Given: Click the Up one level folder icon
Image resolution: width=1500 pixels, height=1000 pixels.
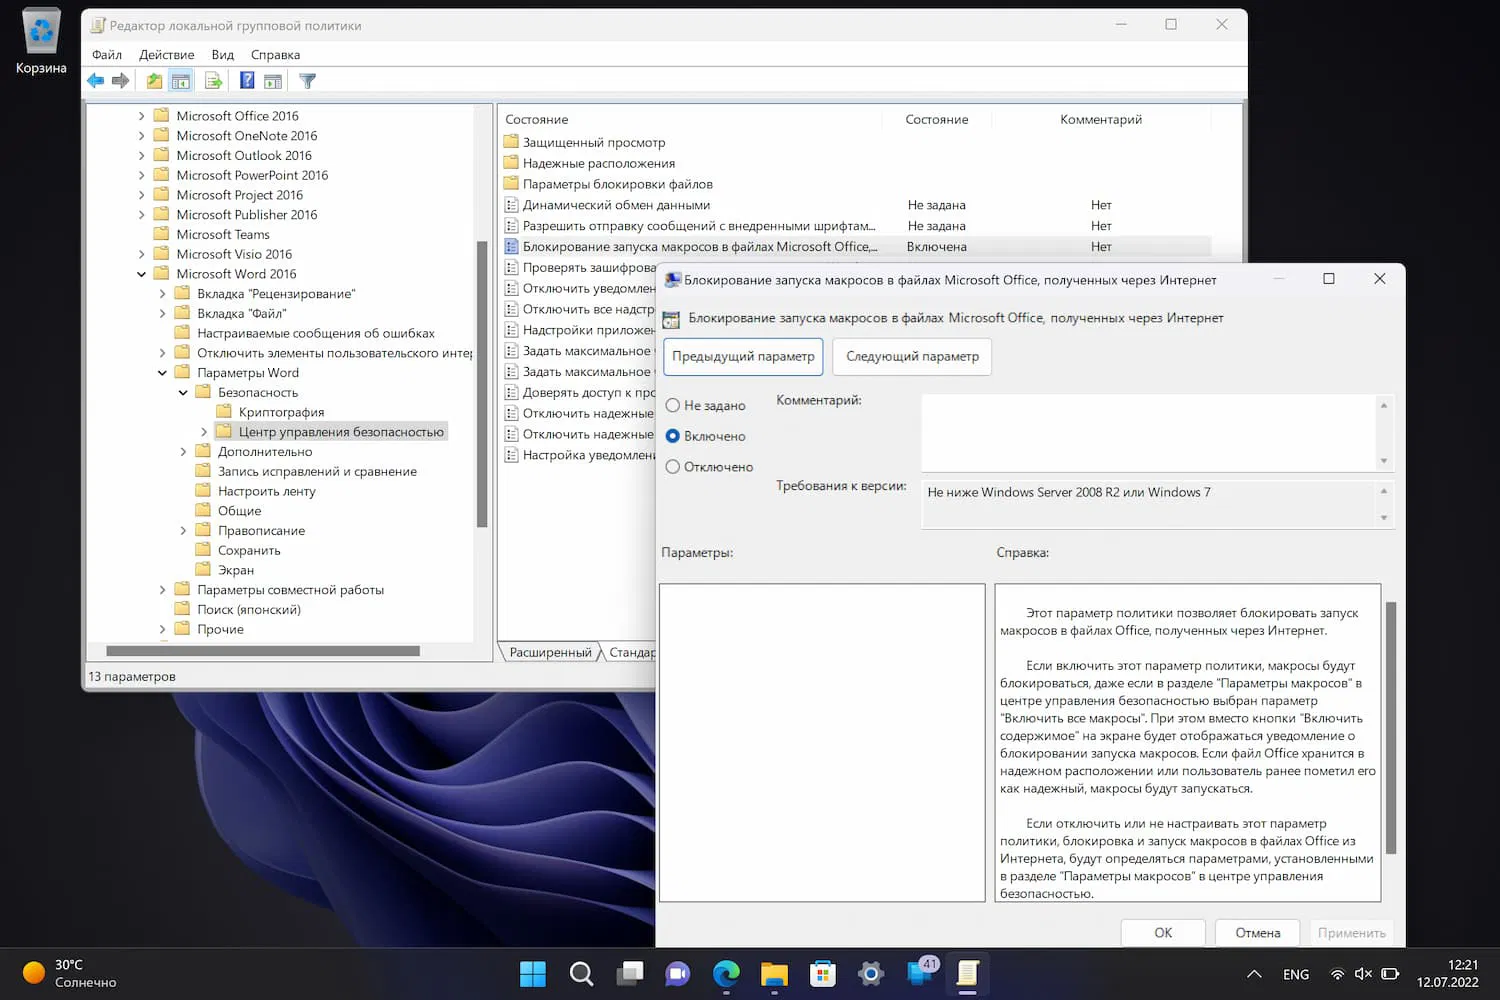Looking at the screenshot, I should coord(154,81).
